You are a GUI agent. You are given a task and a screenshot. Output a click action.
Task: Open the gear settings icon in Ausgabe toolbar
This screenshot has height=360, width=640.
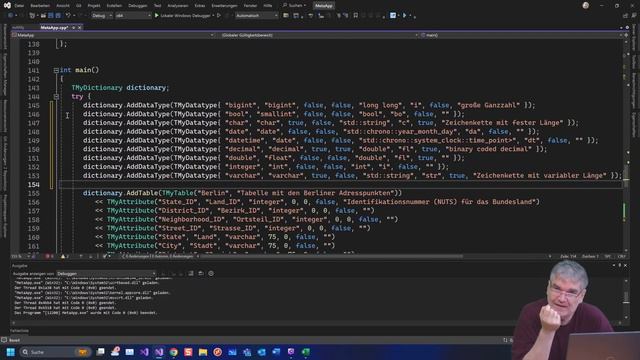tap(211, 273)
